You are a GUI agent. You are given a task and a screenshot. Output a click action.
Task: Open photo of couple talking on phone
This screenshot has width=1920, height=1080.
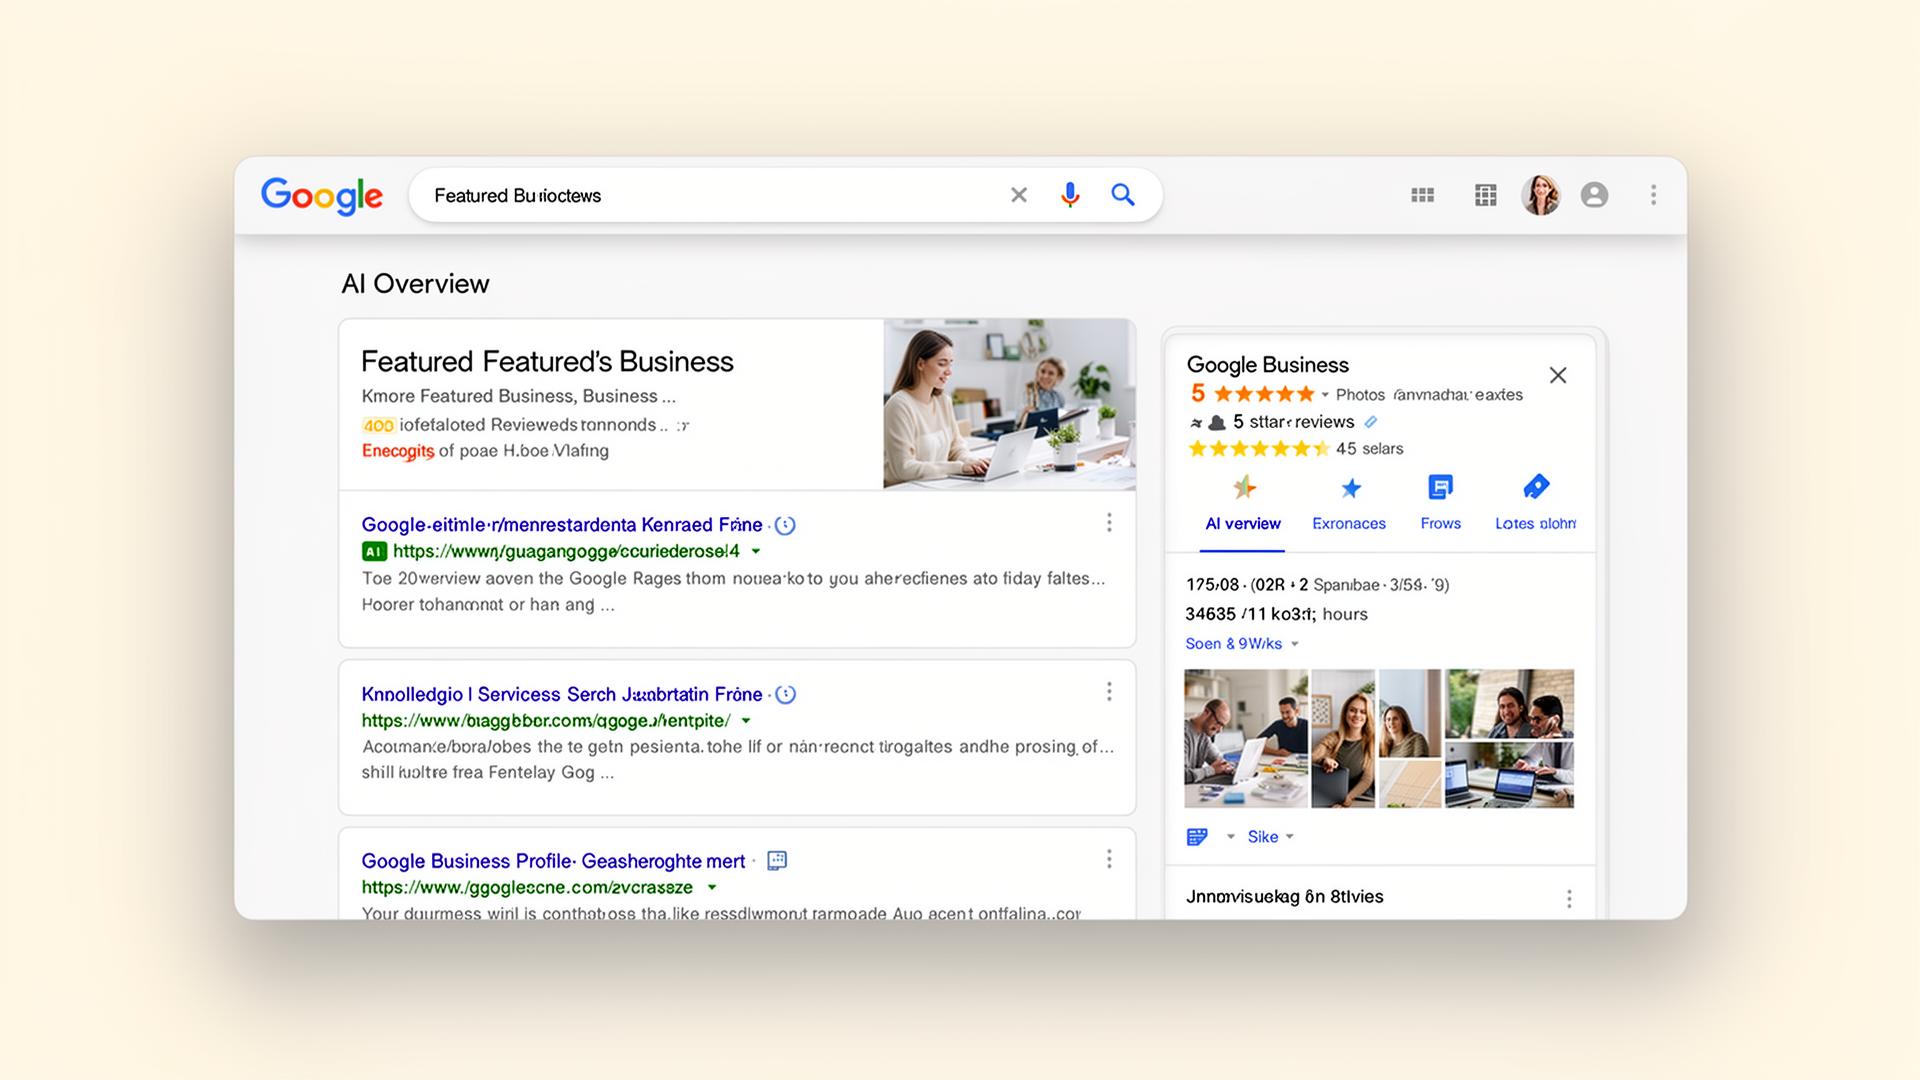pyautogui.click(x=1510, y=704)
